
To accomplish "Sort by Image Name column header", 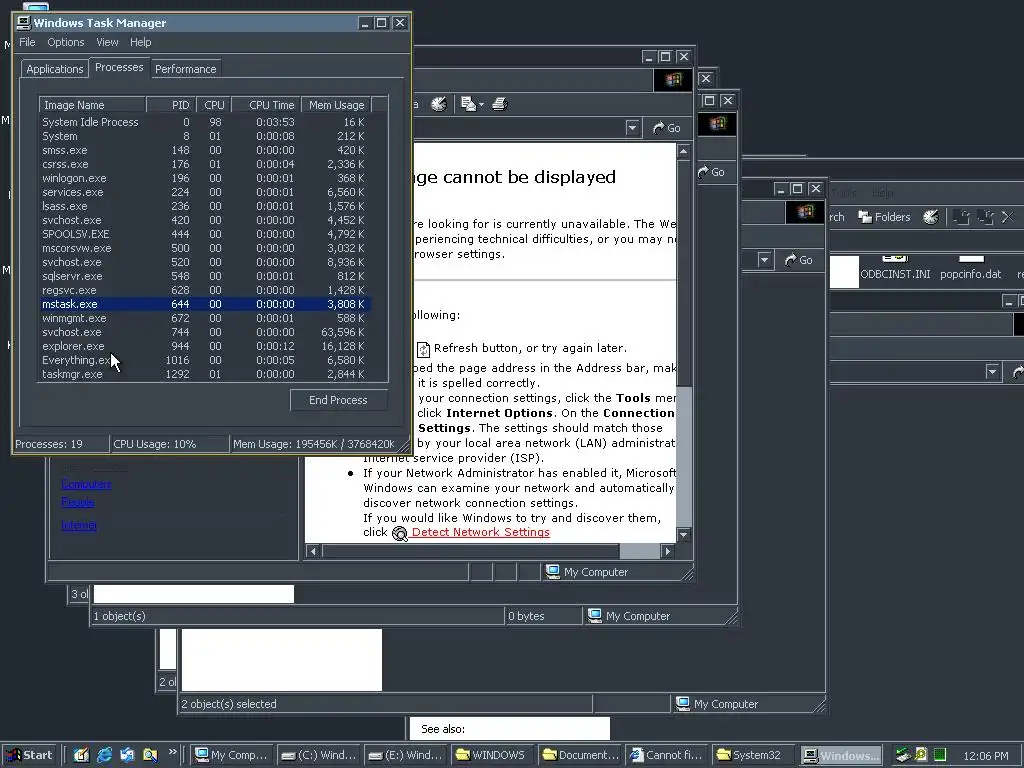I will tap(92, 104).
